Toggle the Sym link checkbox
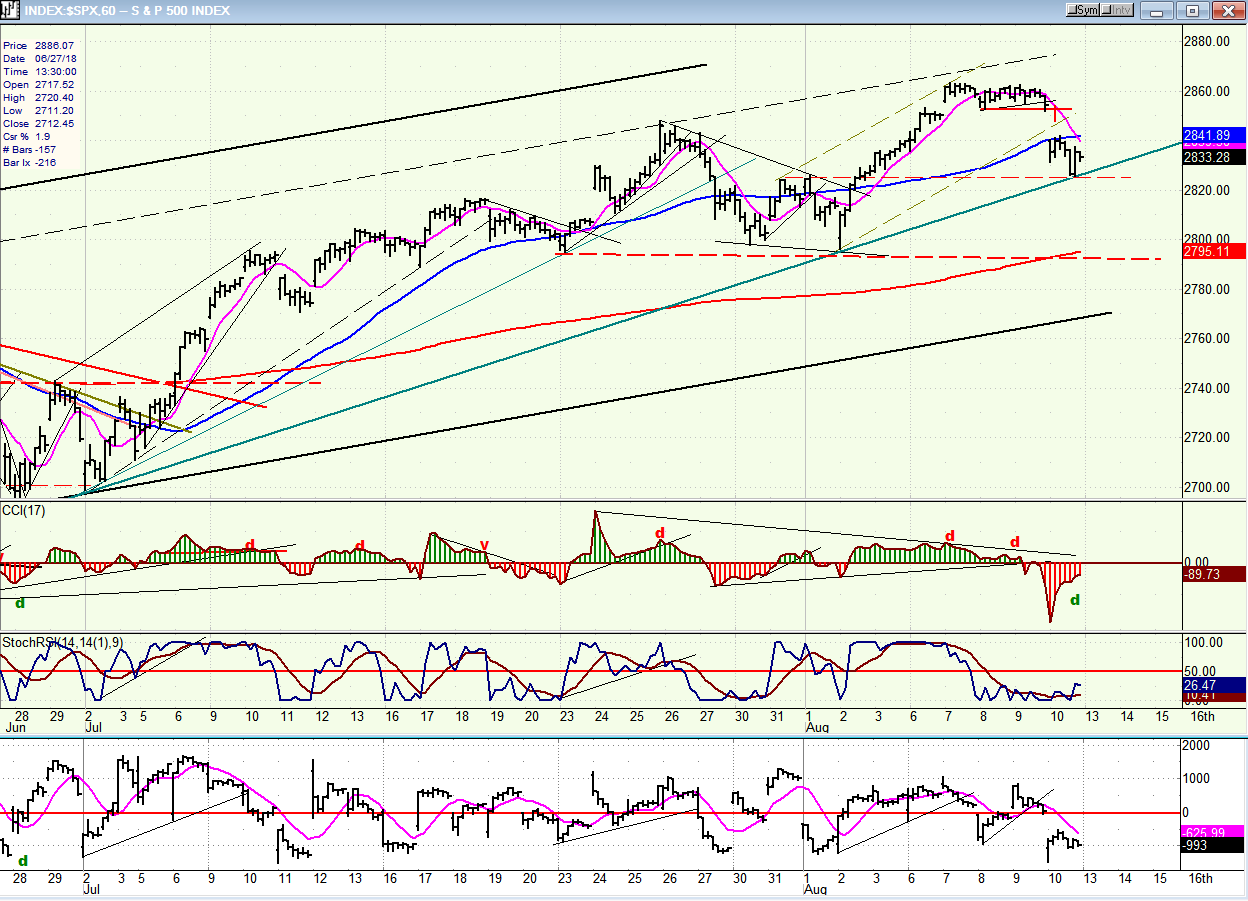The width and height of the screenshot is (1248, 901). (1074, 10)
